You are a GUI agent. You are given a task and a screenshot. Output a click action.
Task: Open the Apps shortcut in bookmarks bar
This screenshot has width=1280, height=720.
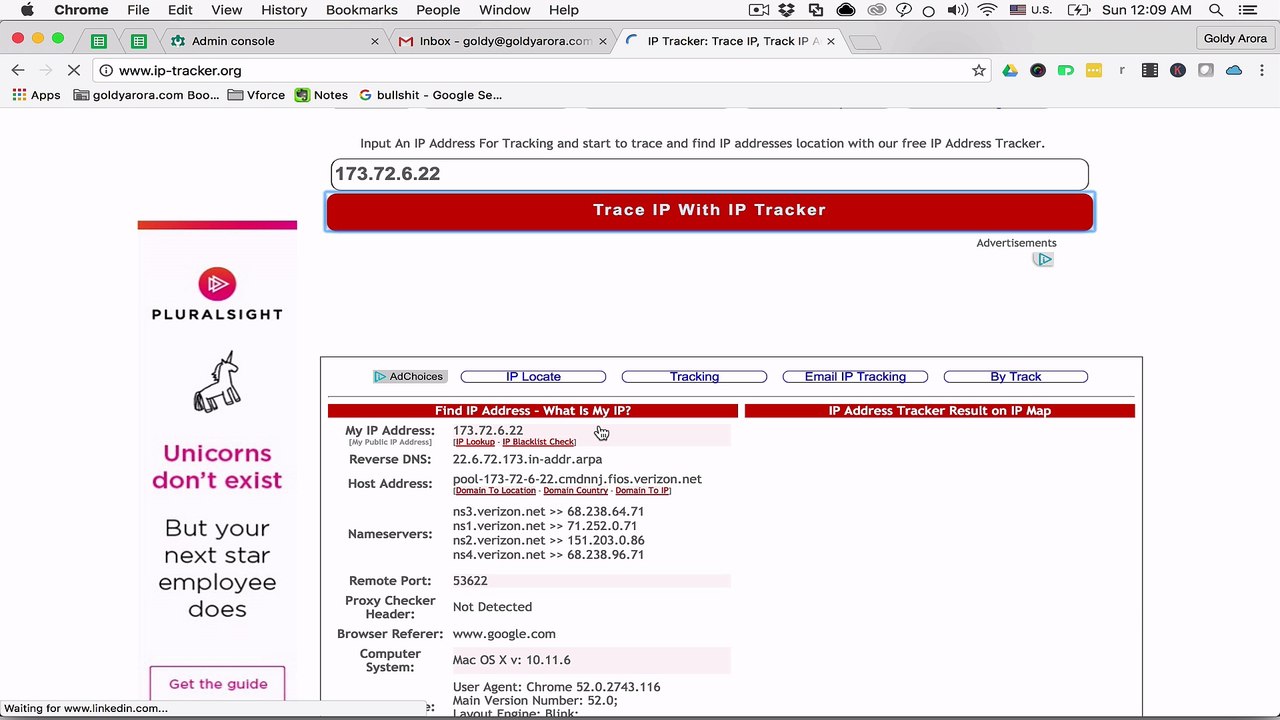click(37, 95)
